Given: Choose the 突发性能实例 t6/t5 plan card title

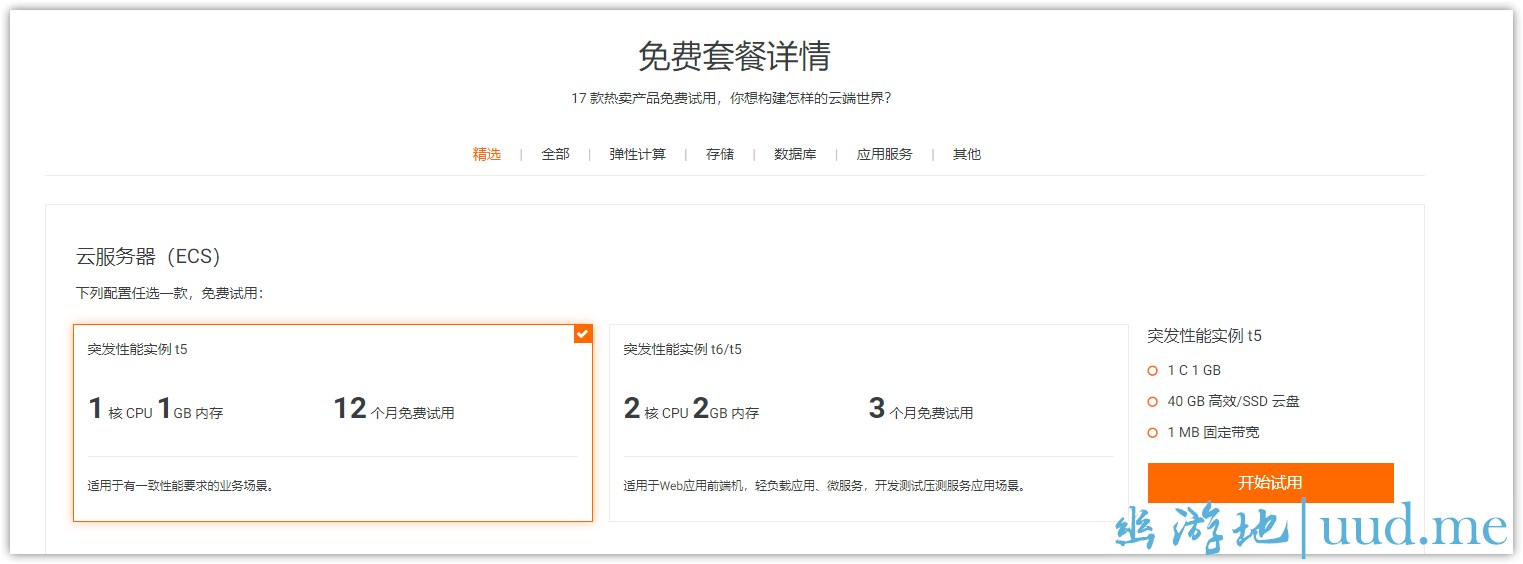Looking at the screenshot, I should point(682,350).
